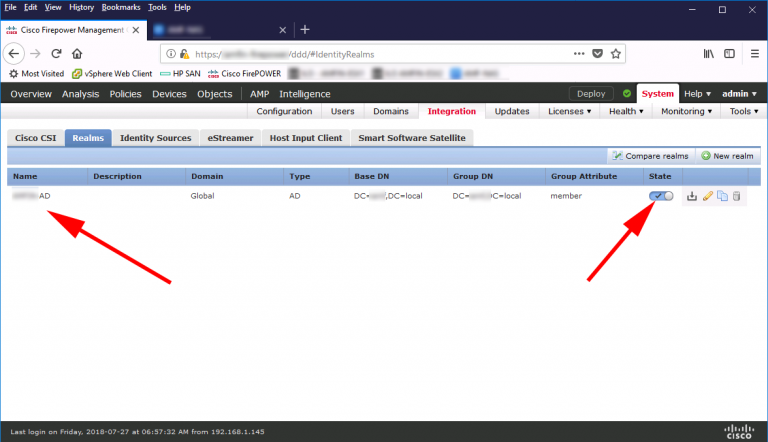Click the padlock warning icon in URL bar

click(184, 54)
